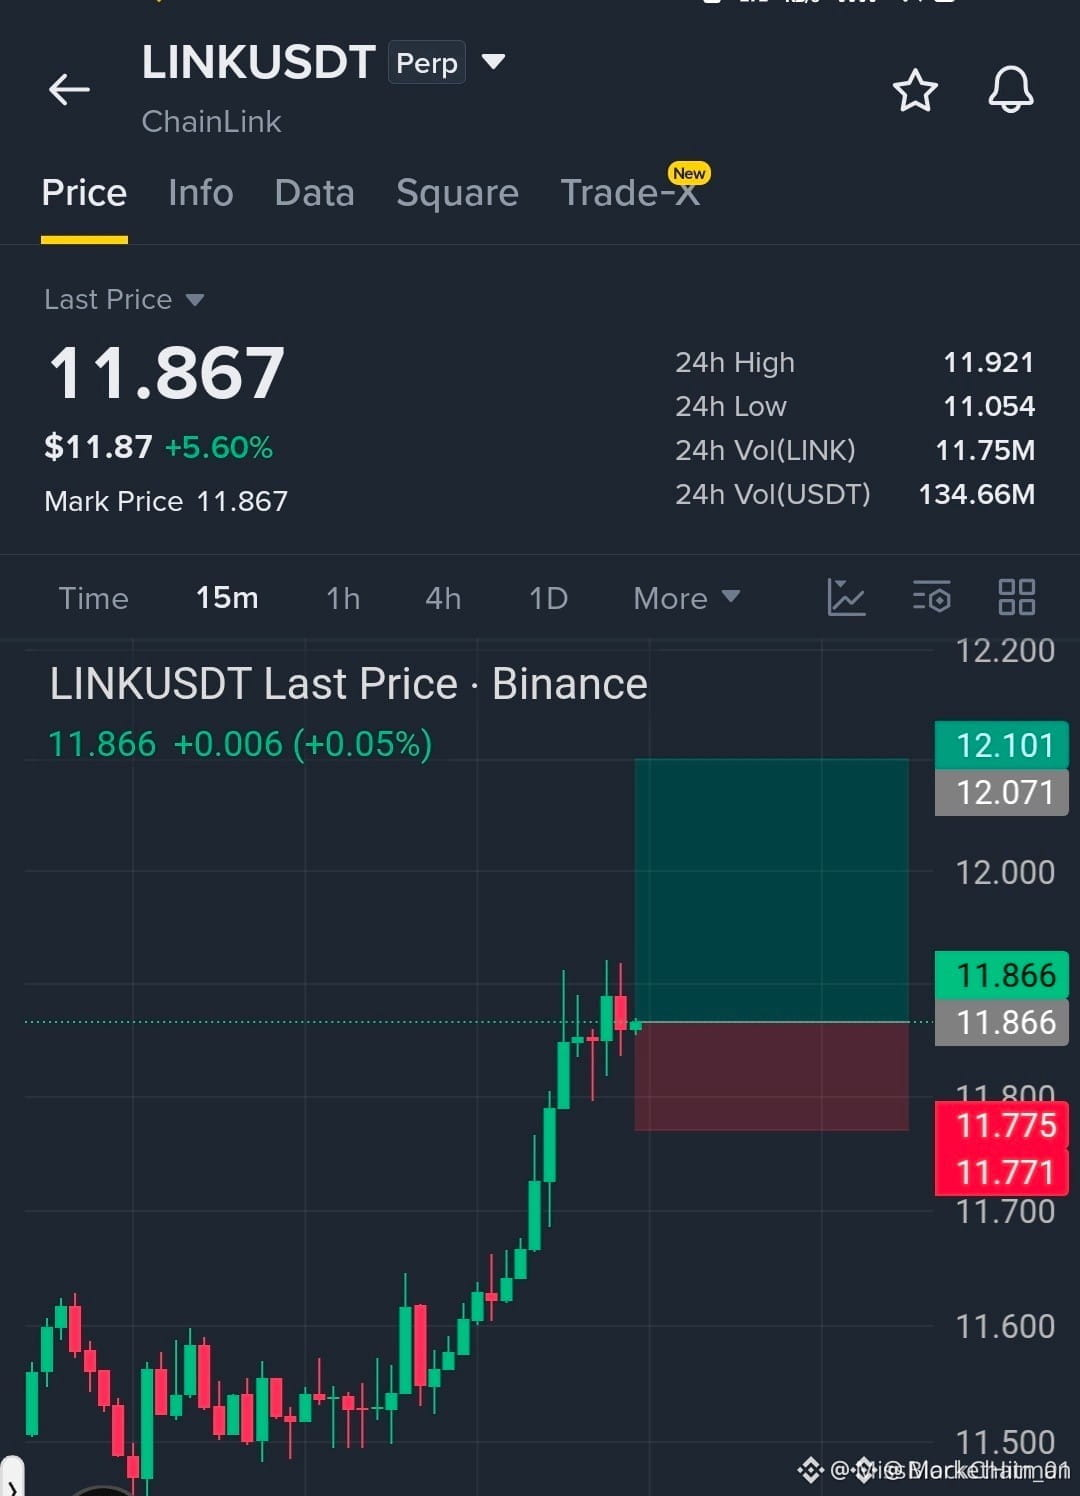Screen dimensions: 1080x1496
Task: Tap the +5.60% change value
Action: tap(219, 447)
